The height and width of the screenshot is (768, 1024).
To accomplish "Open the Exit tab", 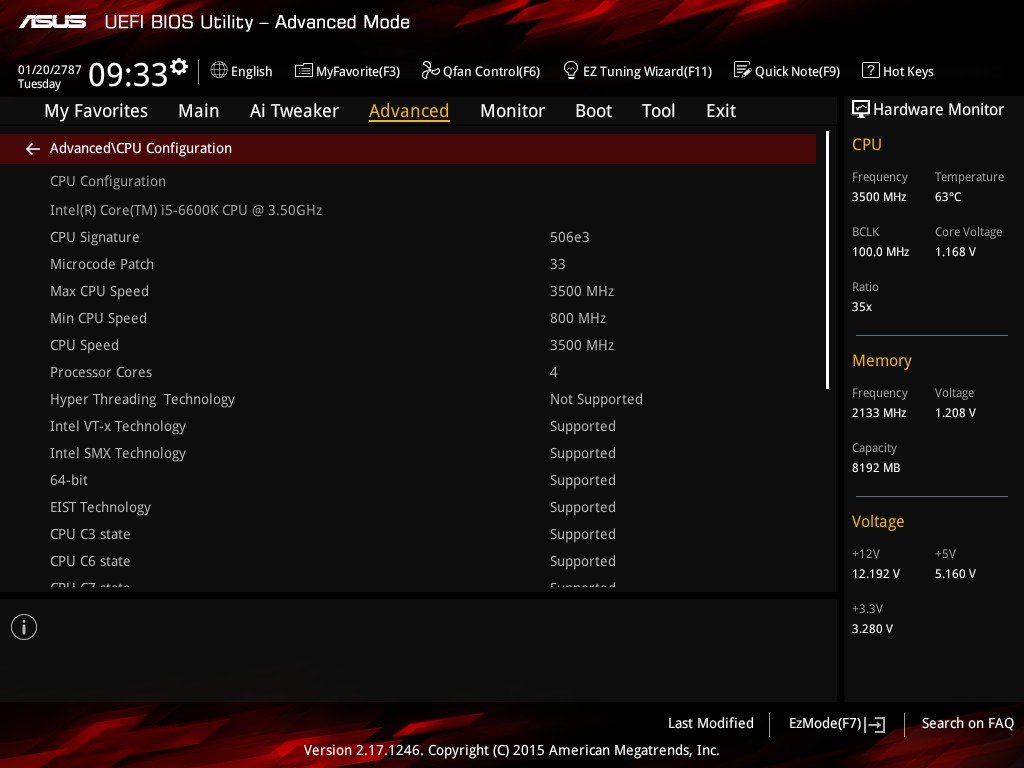I will coord(721,111).
